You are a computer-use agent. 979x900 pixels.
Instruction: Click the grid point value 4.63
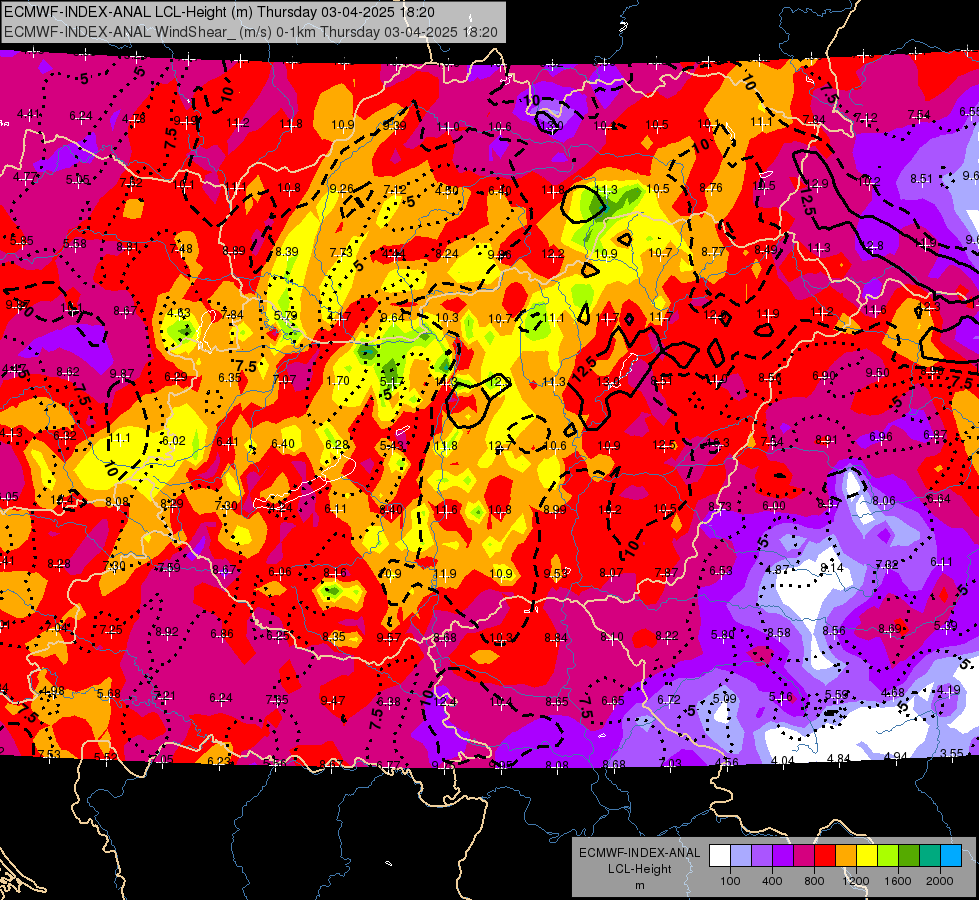pos(179,313)
